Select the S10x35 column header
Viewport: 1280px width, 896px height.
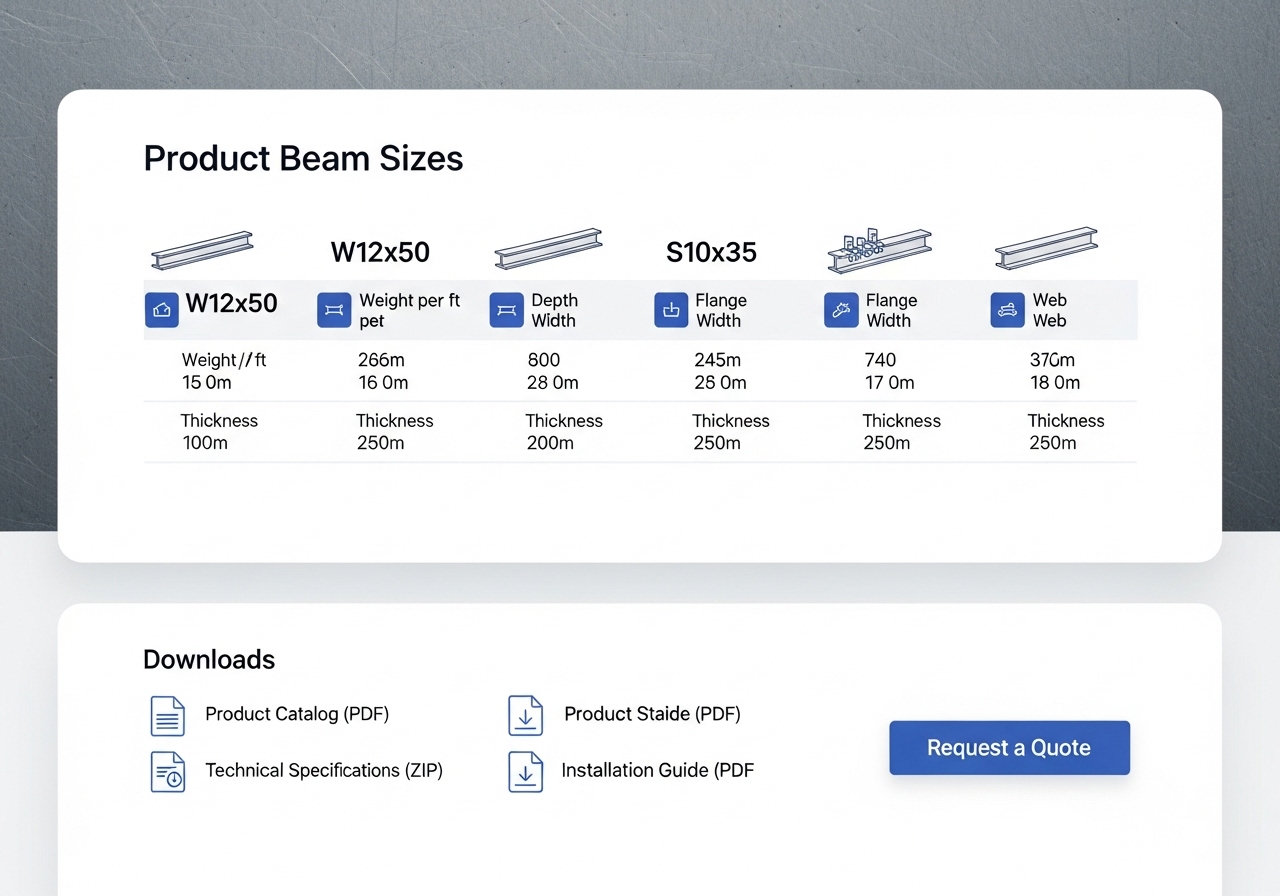[711, 252]
